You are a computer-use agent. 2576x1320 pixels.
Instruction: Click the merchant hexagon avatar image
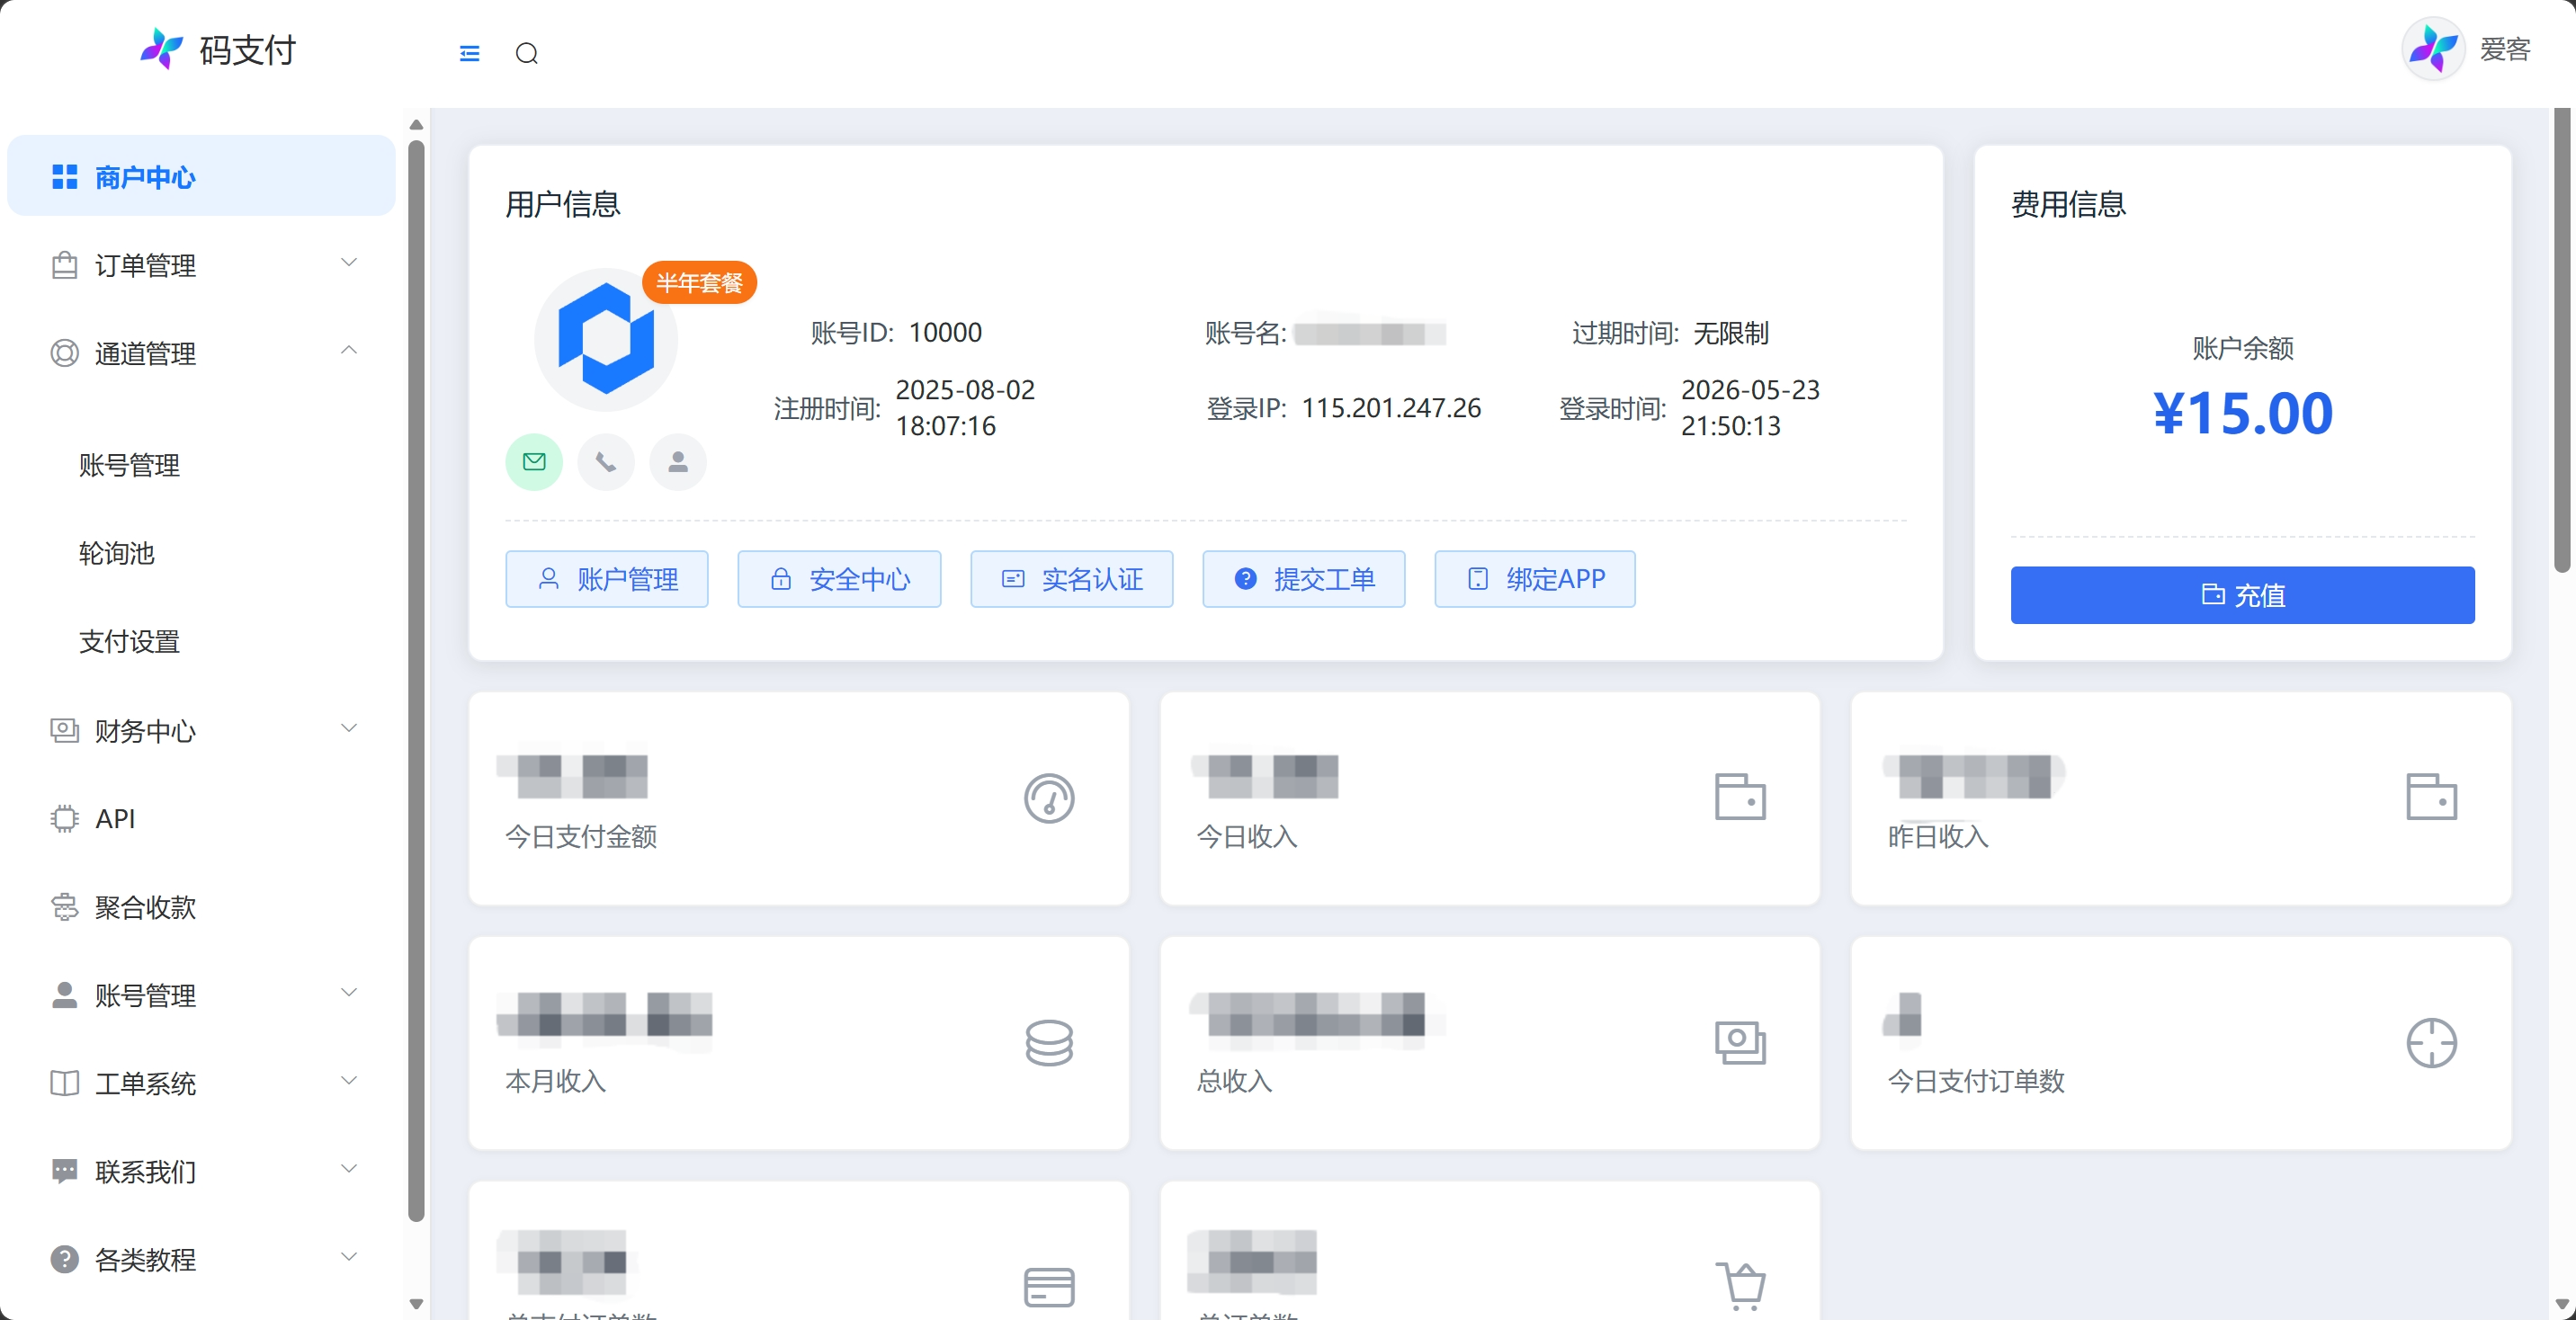tap(606, 339)
